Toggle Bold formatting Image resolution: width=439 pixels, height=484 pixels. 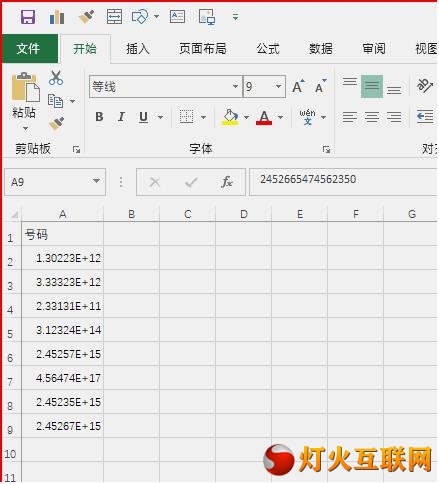click(x=99, y=117)
